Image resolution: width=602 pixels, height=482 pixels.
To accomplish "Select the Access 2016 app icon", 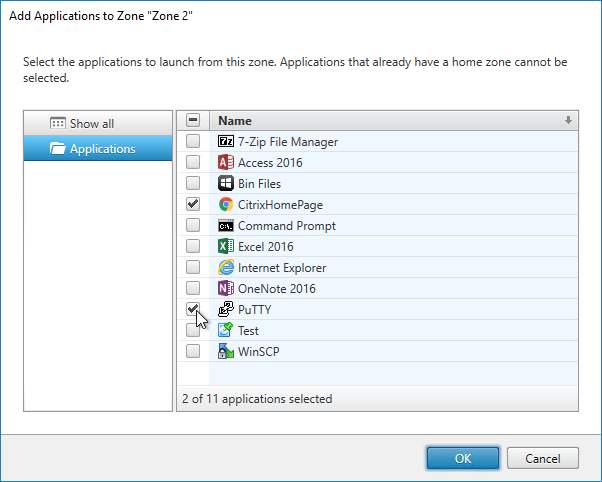I will tap(226, 162).
